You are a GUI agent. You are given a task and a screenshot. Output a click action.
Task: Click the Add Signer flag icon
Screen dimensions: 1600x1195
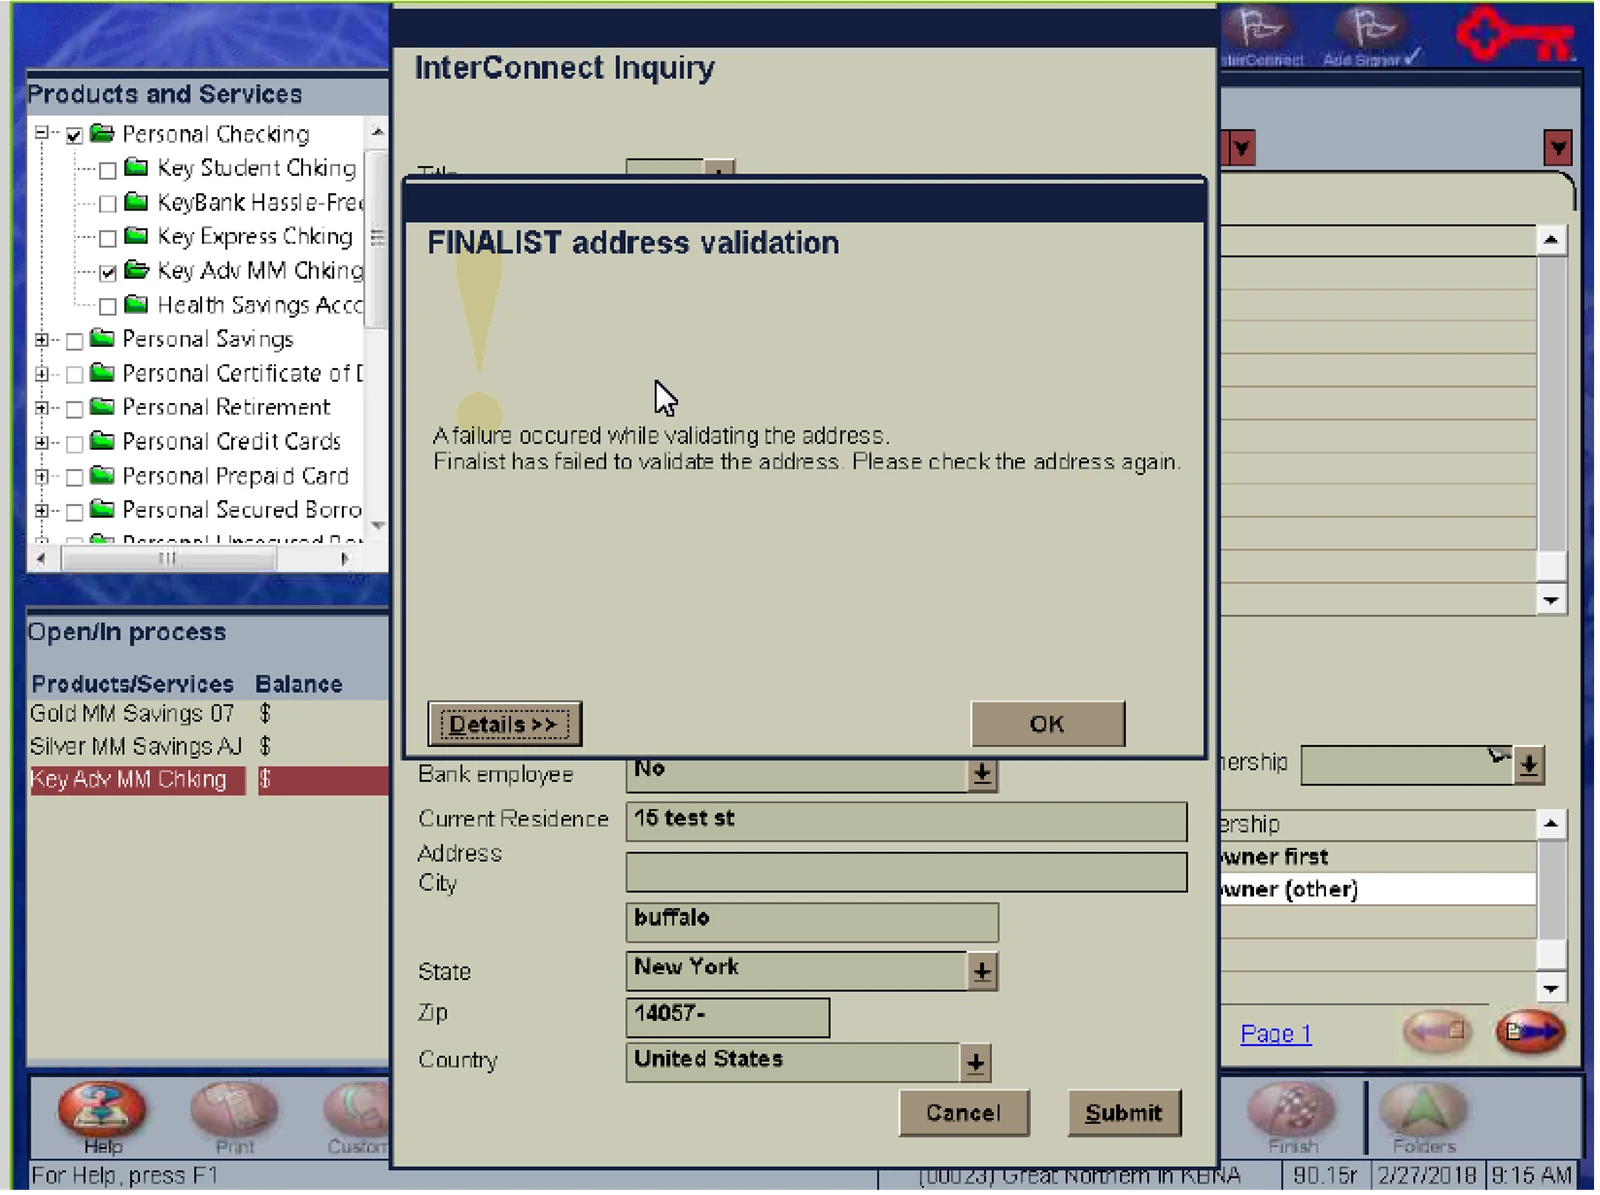1371,28
